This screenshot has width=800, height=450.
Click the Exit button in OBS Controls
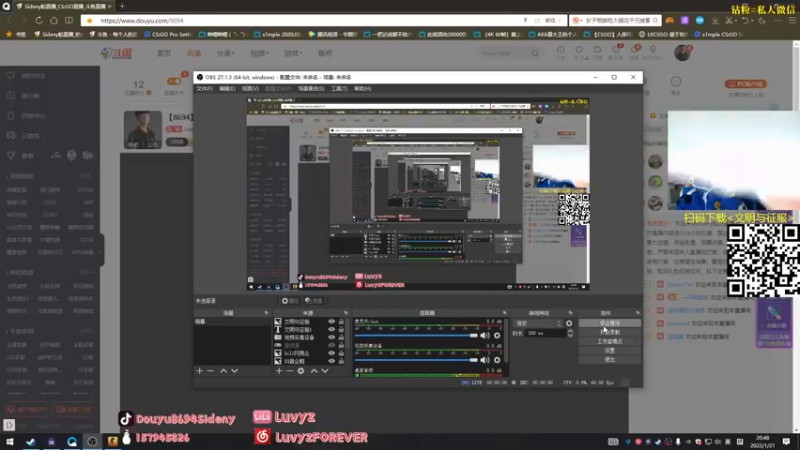(x=610, y=360)
